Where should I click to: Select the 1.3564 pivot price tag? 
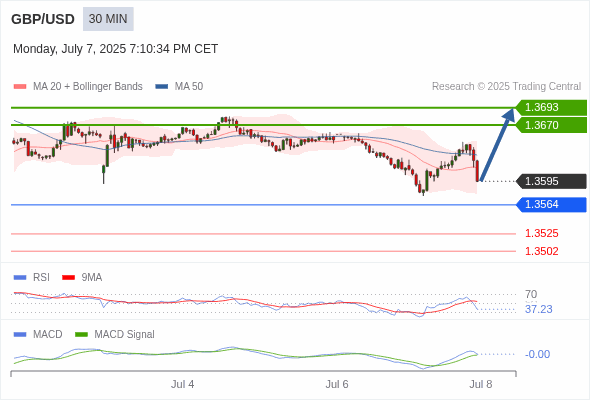click(x=551, y=204)
